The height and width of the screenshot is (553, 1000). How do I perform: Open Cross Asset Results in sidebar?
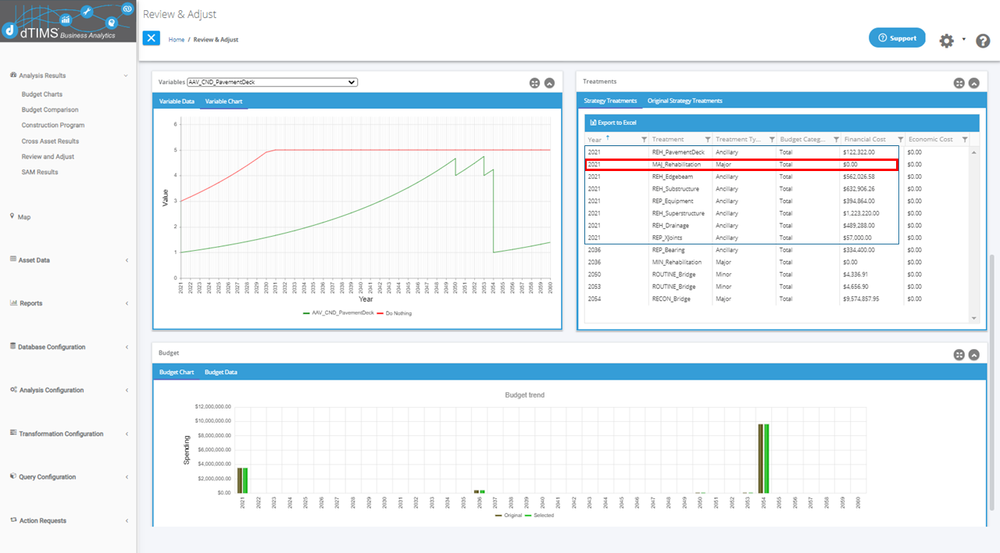click(50, 141)
